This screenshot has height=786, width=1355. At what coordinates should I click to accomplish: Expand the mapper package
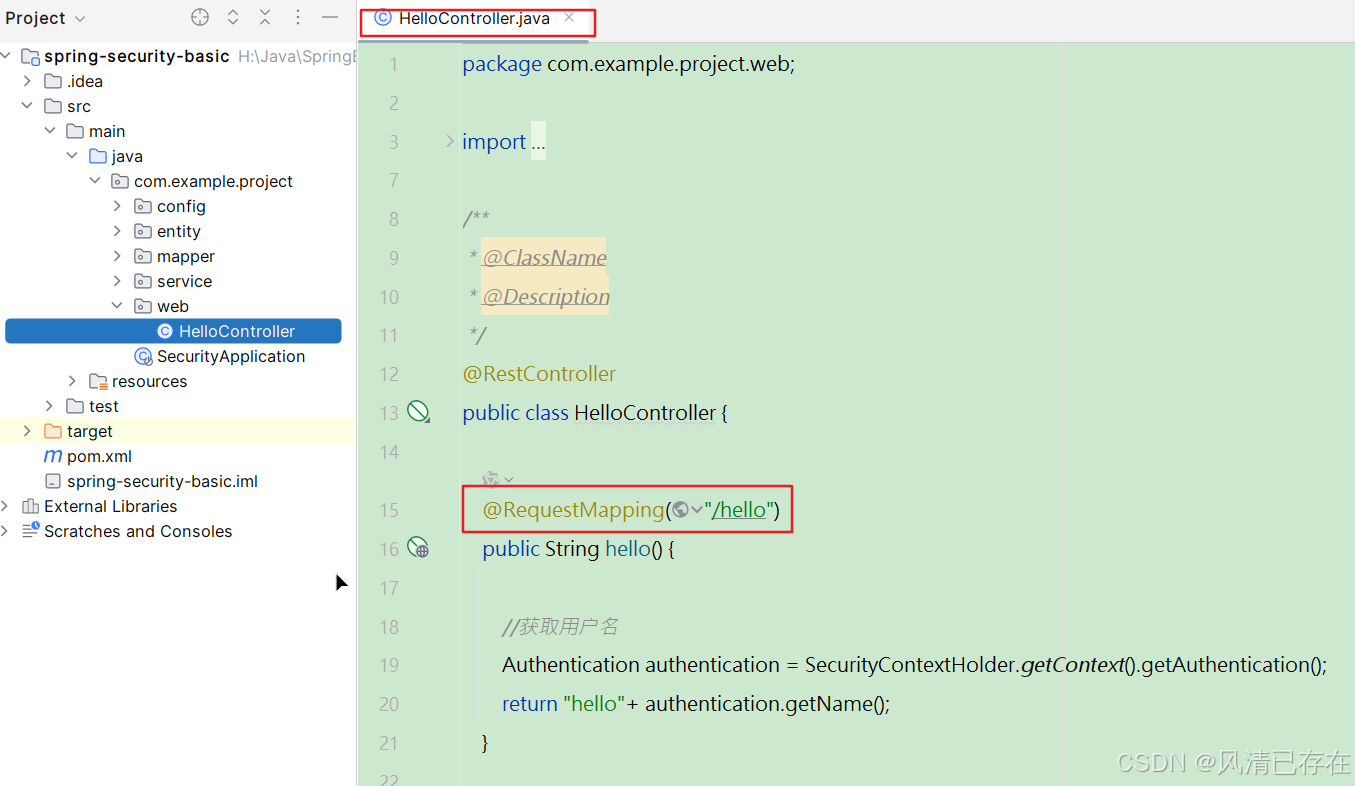(x=117, y=256)
